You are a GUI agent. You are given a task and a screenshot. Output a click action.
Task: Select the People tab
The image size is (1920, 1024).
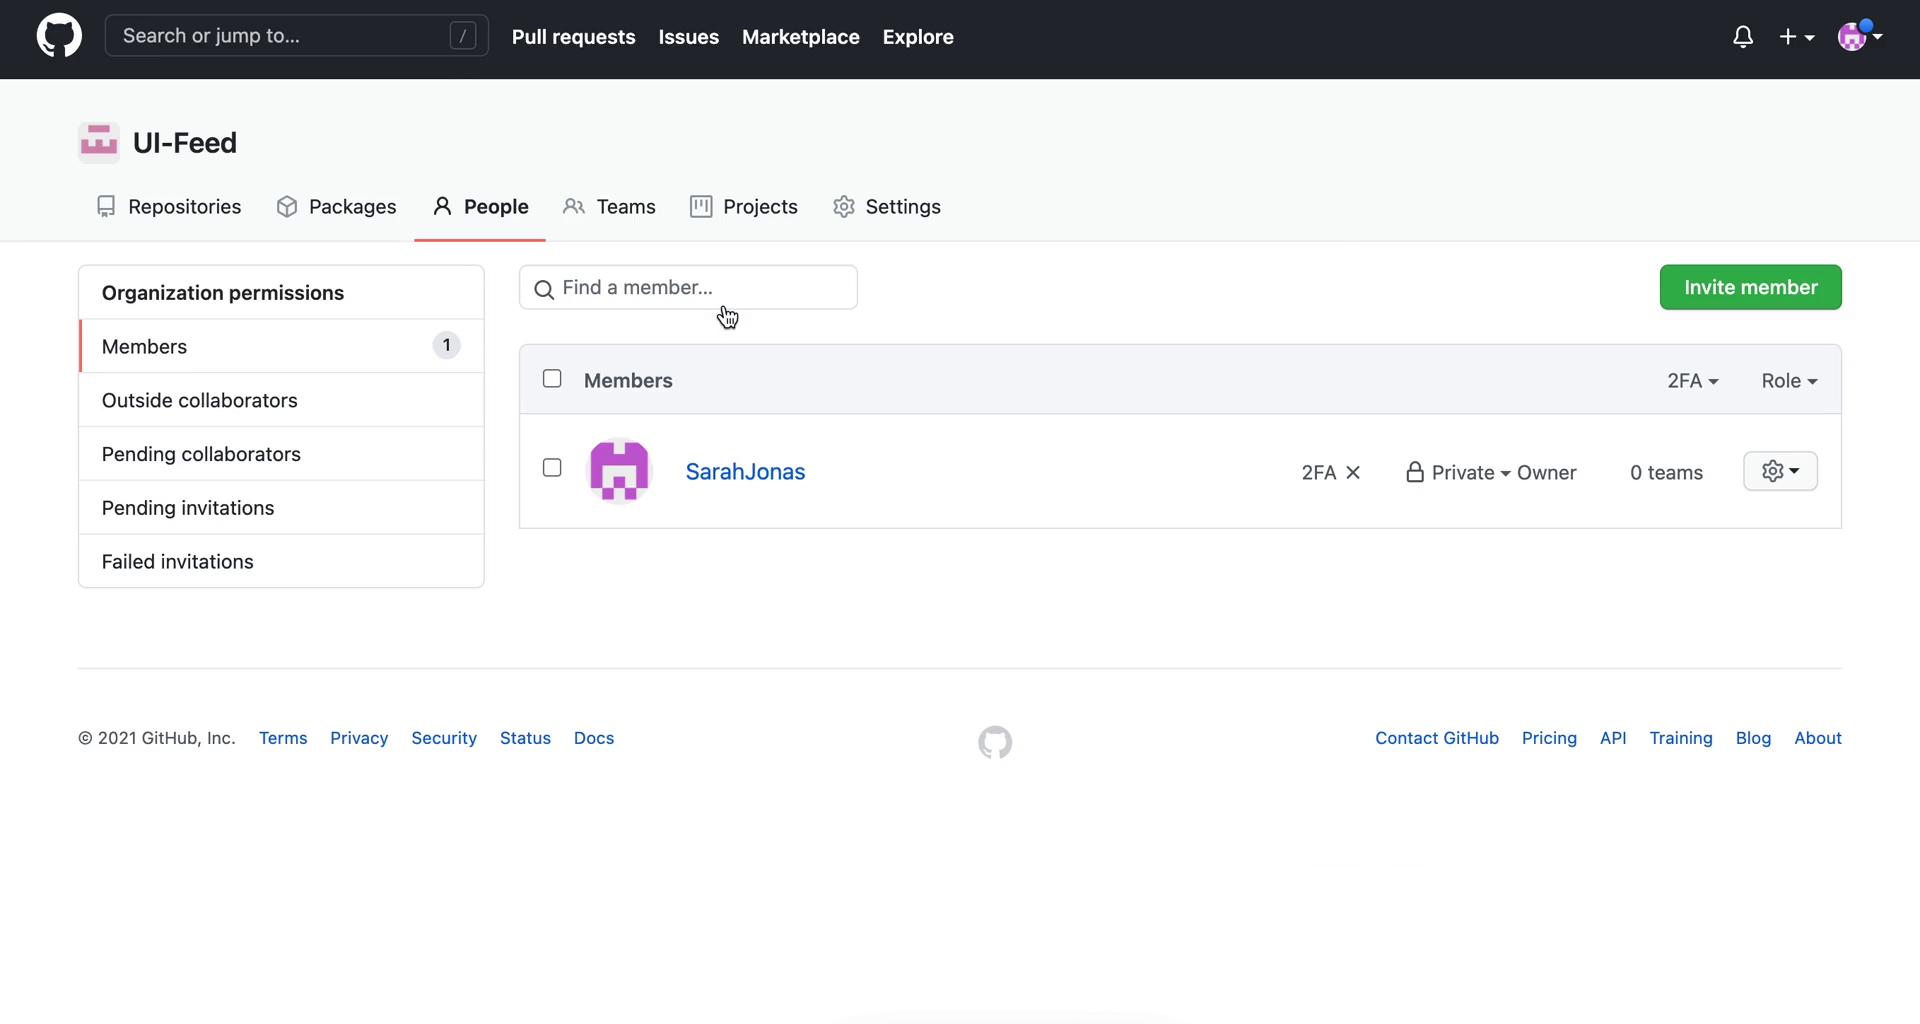pyautogui.click(x=480, y=207)
